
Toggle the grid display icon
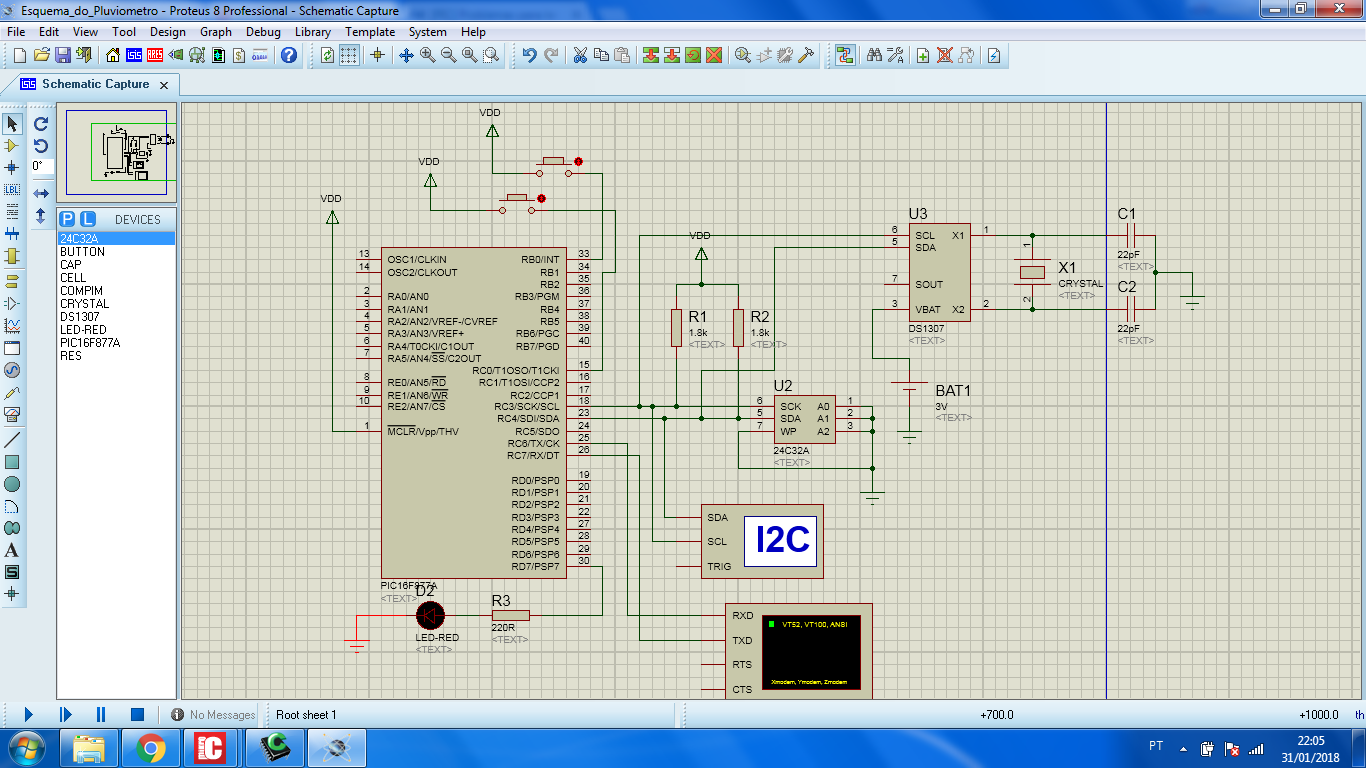point(348,55)
